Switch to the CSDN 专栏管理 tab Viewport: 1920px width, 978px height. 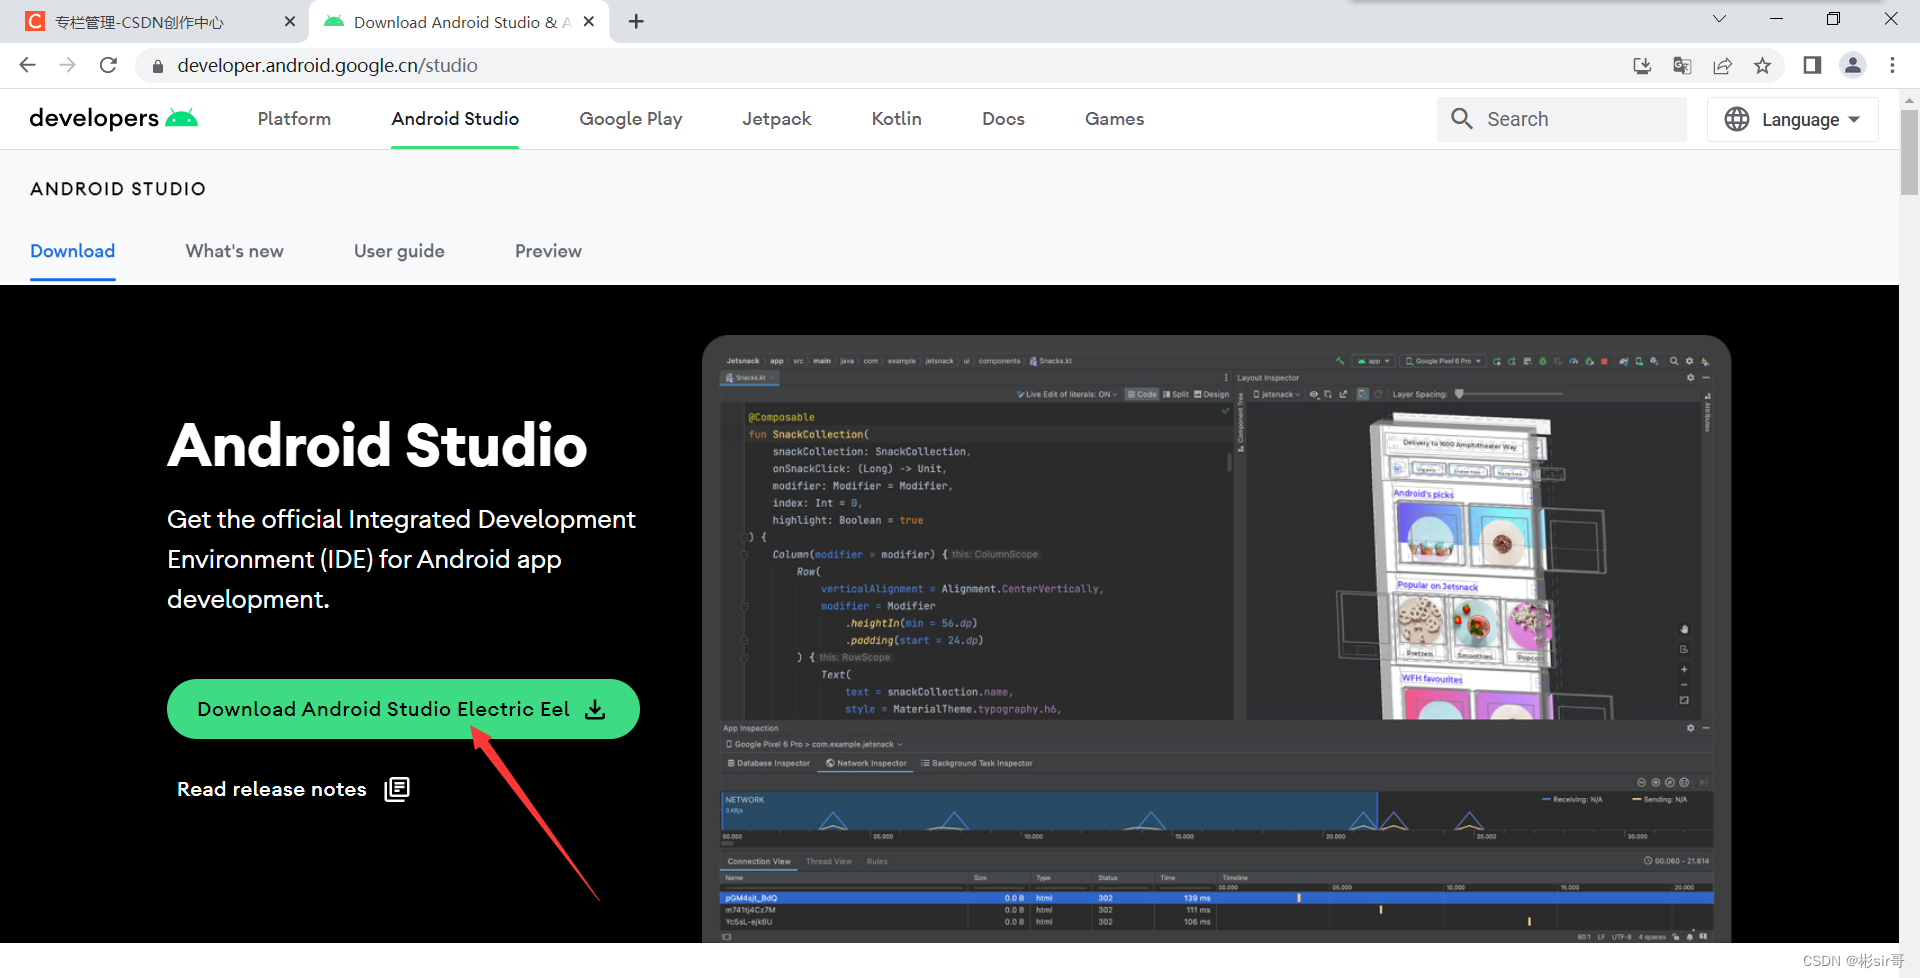[154, 22]
